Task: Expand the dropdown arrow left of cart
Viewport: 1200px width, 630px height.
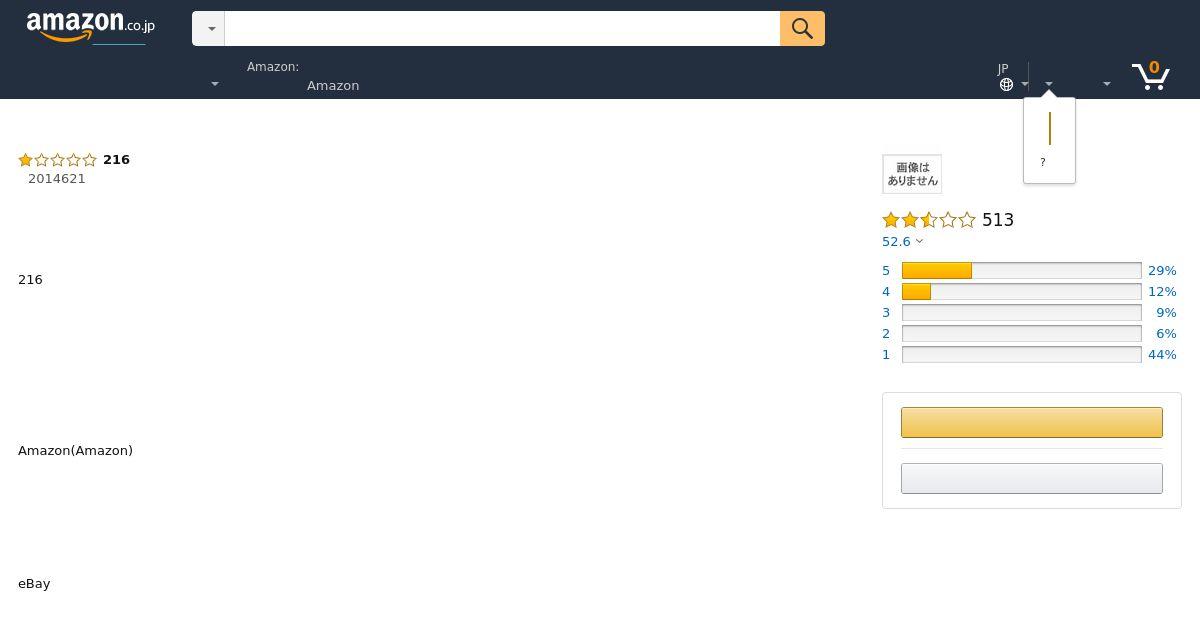Action: point(1106,85)
